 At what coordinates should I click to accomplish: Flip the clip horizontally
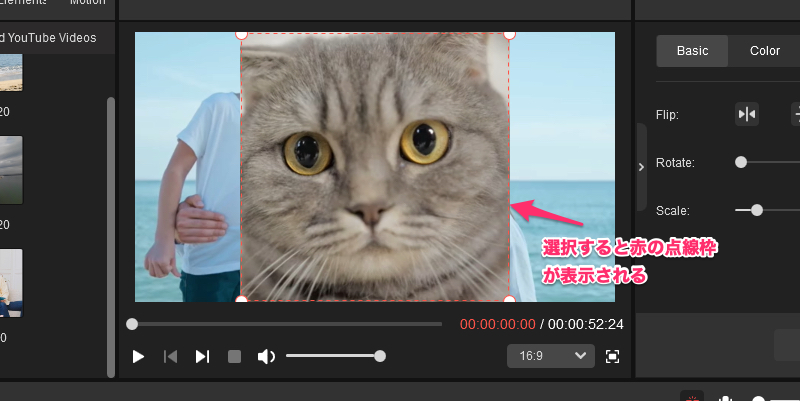746,114
